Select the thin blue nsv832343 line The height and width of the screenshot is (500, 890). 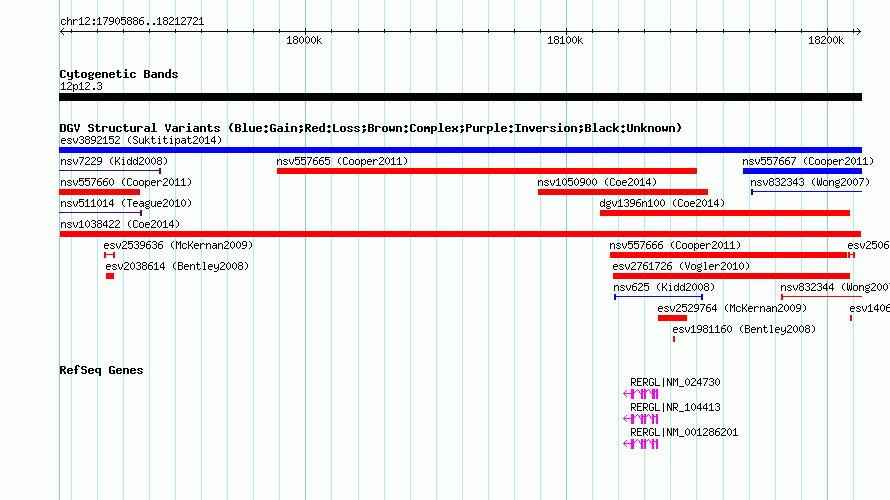pyautogui.click(x=807, y=192)
